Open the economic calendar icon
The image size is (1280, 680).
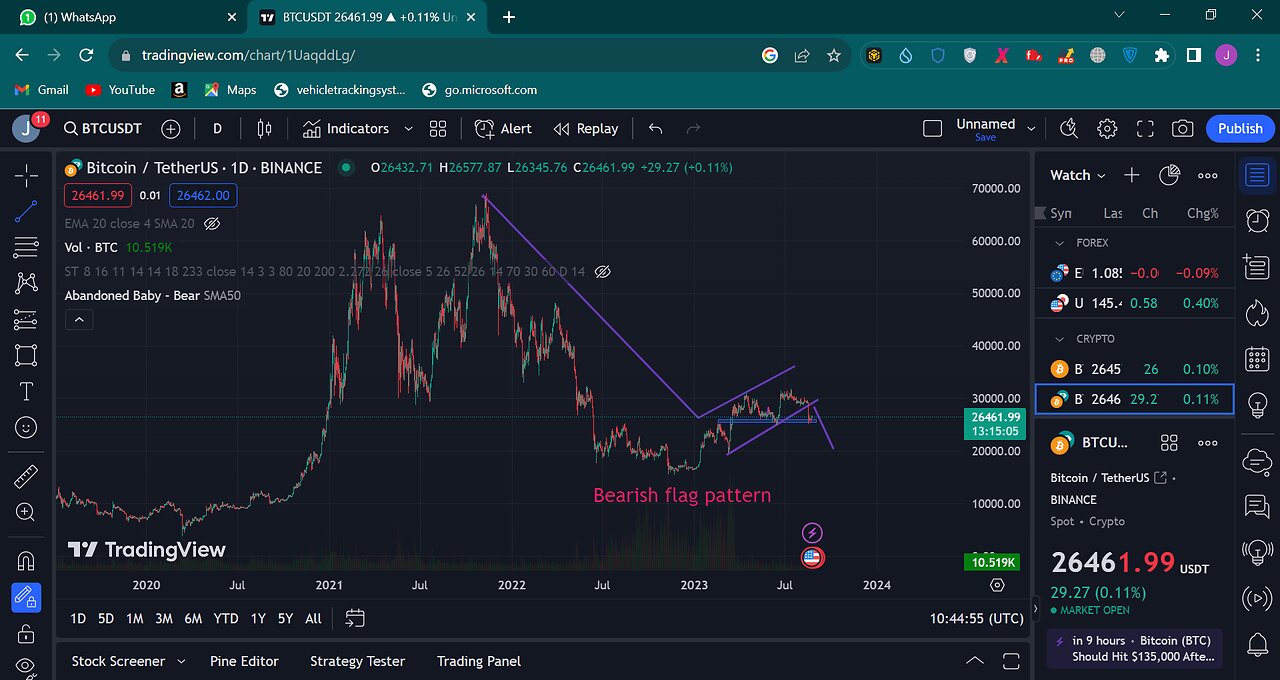(x=1257, y=359)
